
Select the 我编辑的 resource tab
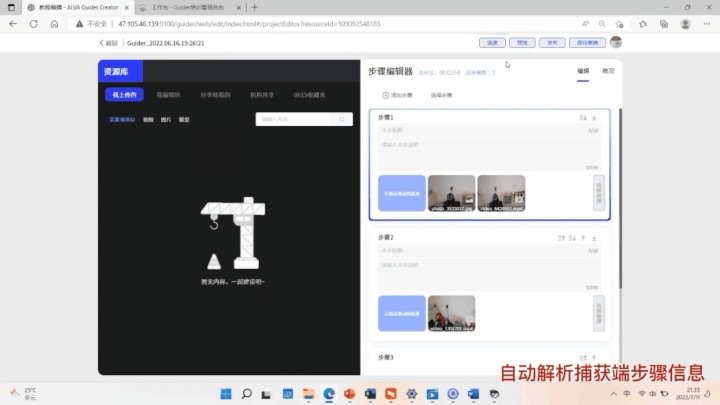(168, 95)
